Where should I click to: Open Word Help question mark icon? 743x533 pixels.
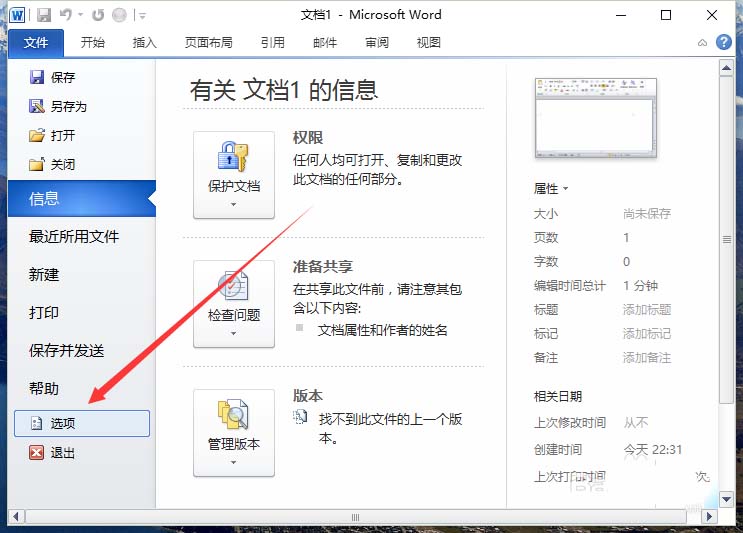pyautogui.click(x=723, y=42)
